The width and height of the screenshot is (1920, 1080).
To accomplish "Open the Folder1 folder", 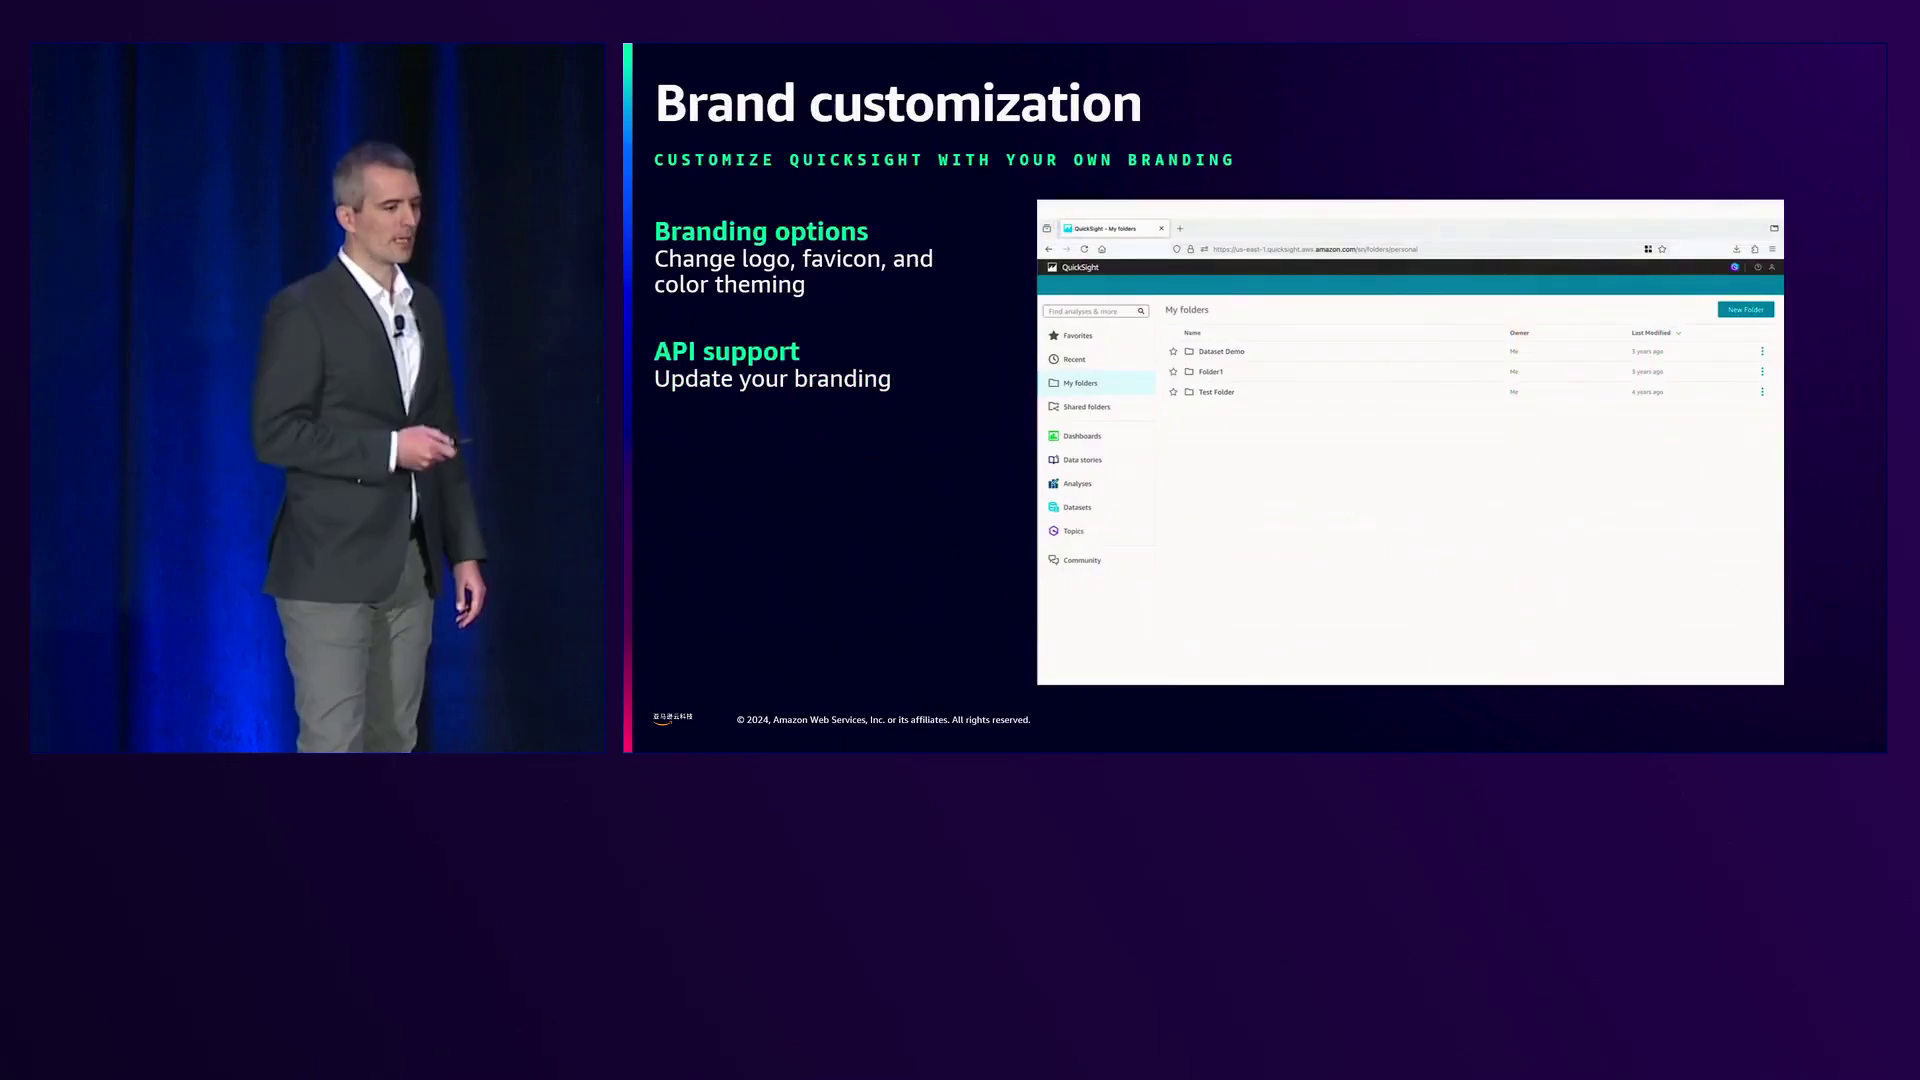I will pos(1210,372).
